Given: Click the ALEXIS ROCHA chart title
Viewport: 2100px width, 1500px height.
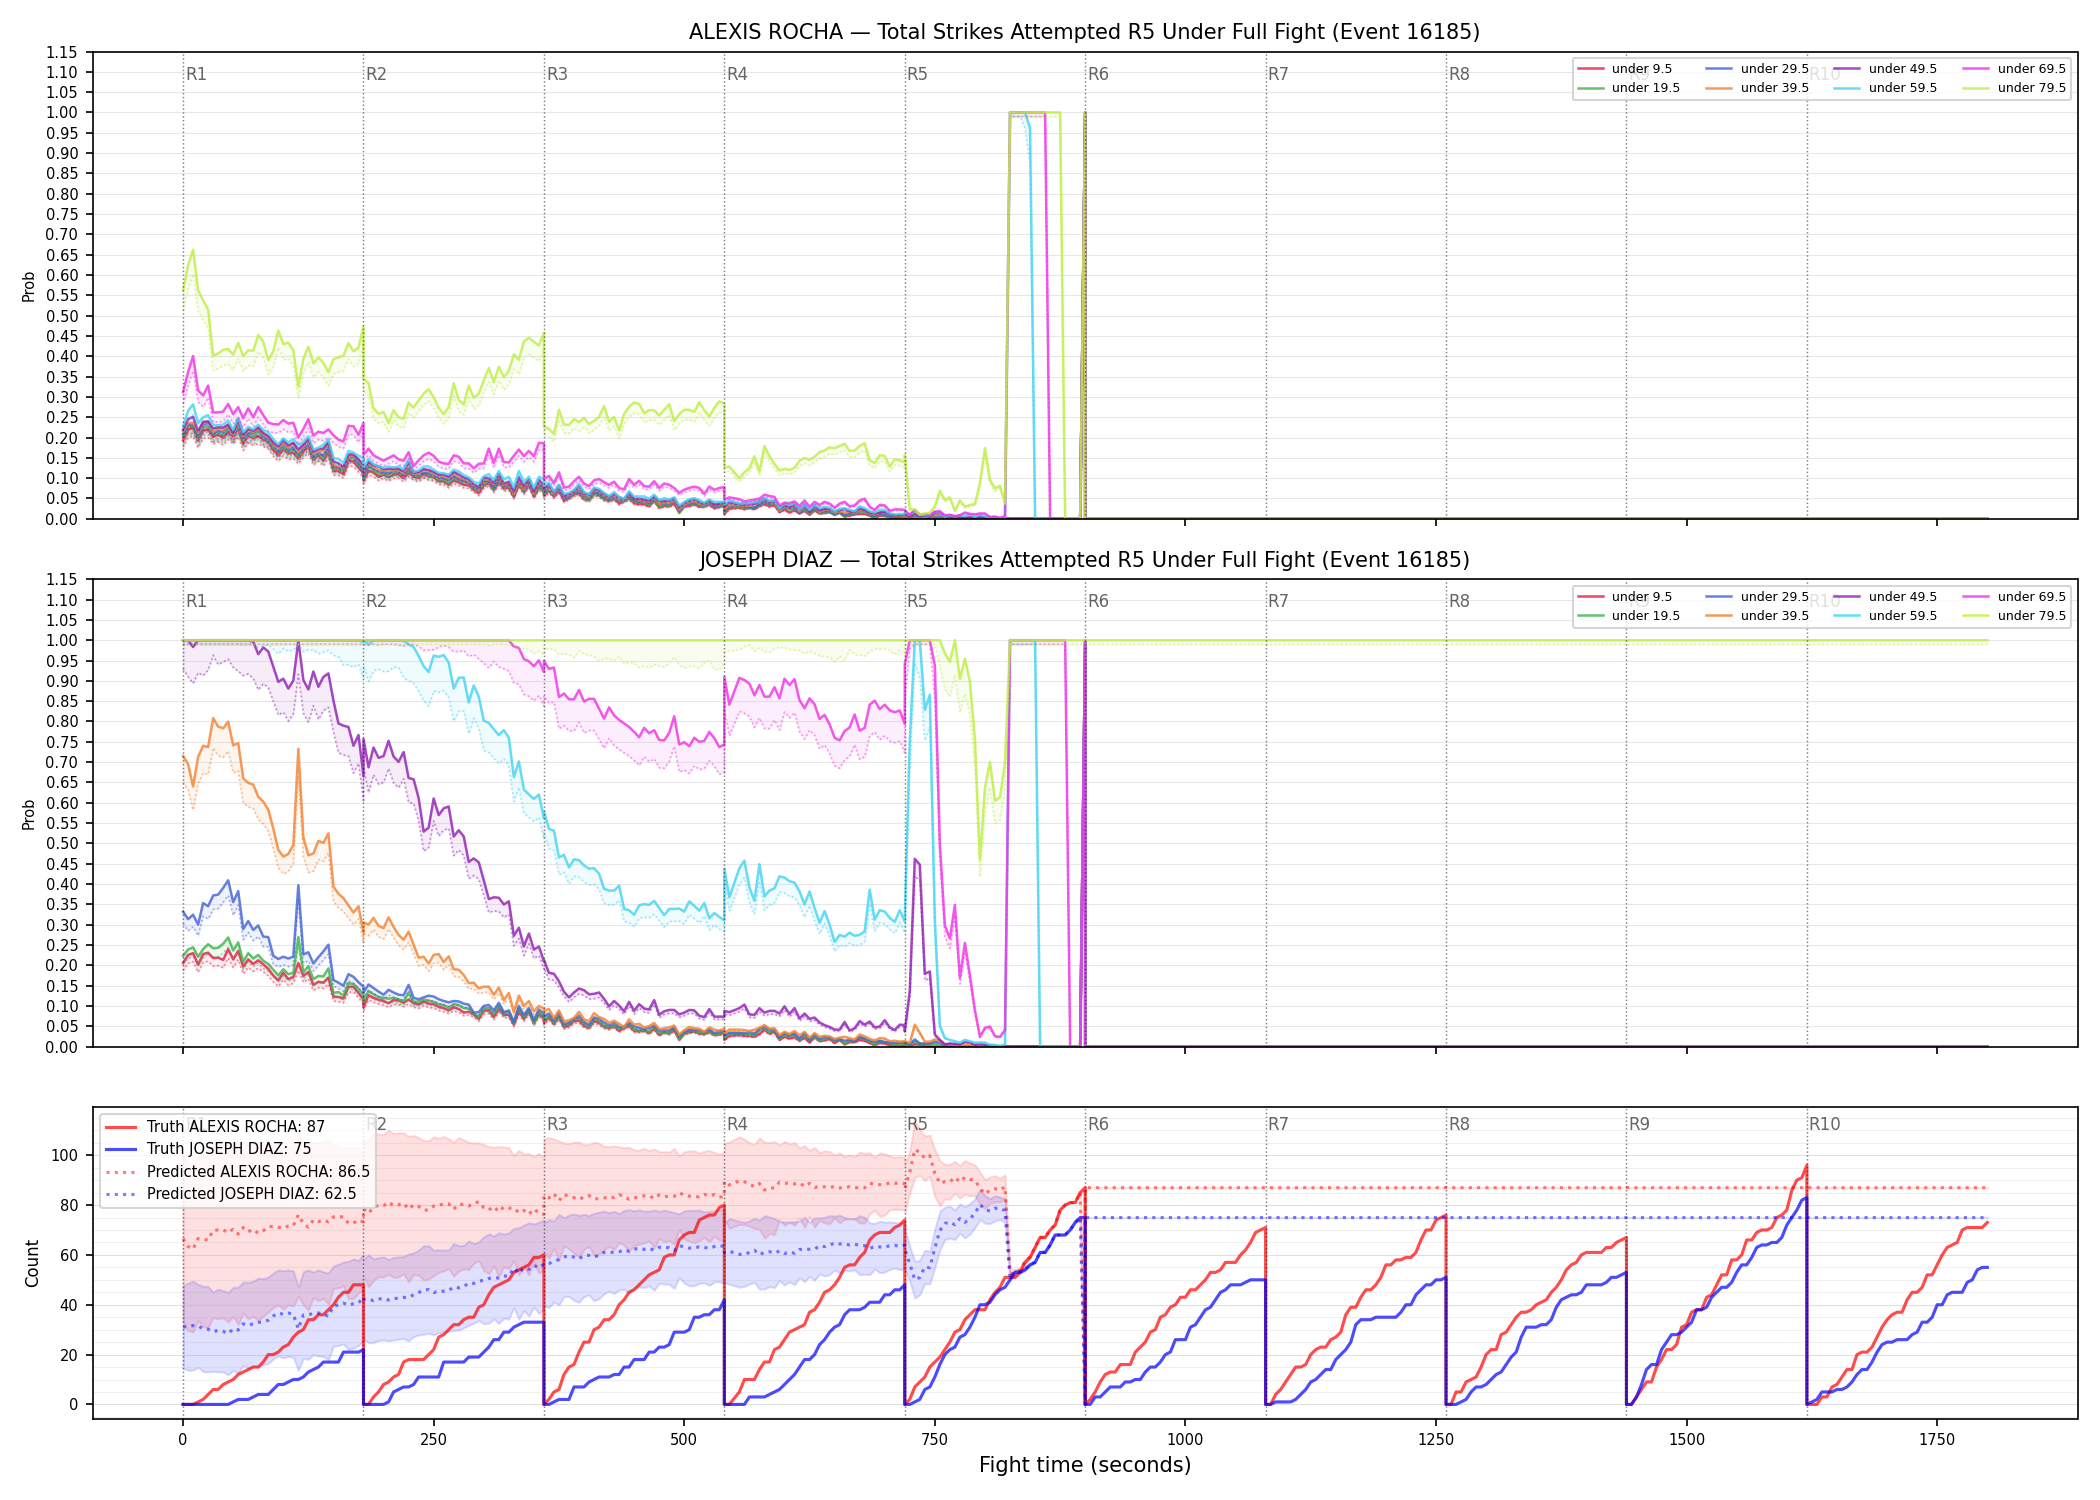Looking at the screenshot, I should [x=1084, y=32].
